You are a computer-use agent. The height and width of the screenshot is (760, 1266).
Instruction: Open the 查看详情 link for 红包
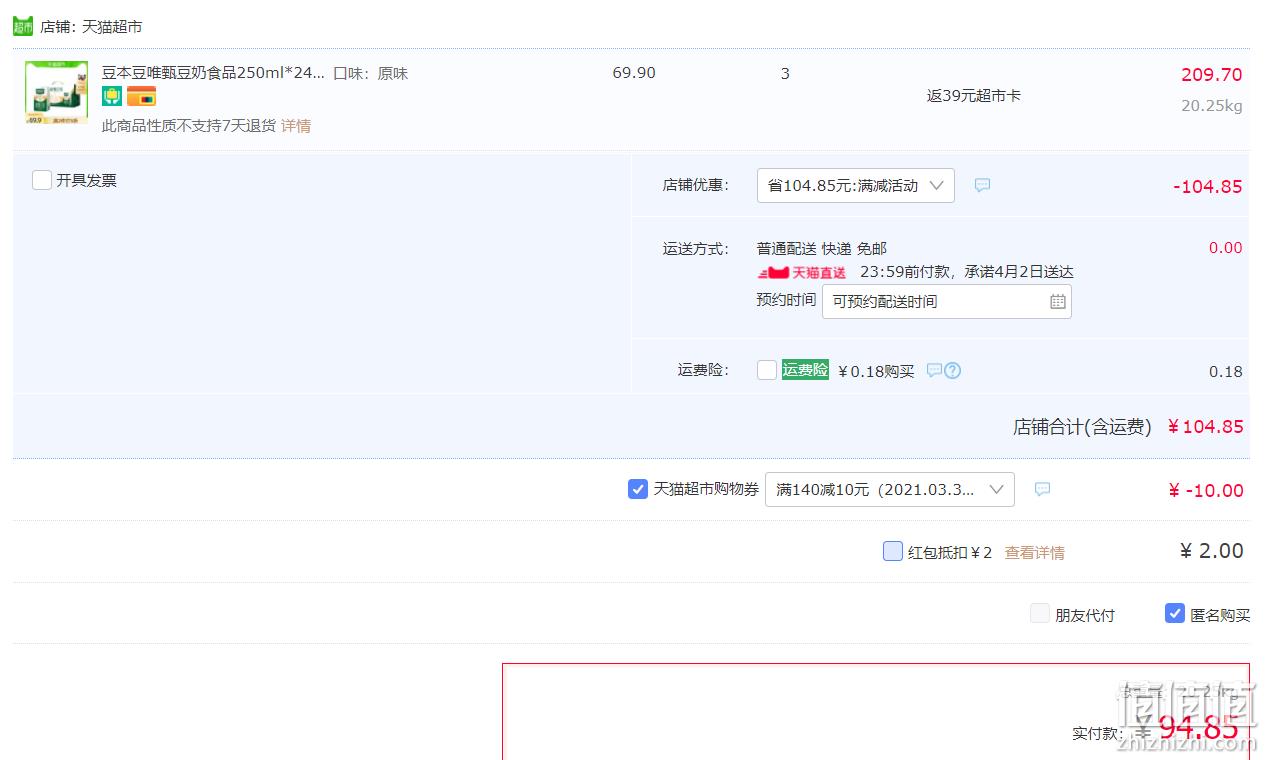click(x=1035, y=552)
